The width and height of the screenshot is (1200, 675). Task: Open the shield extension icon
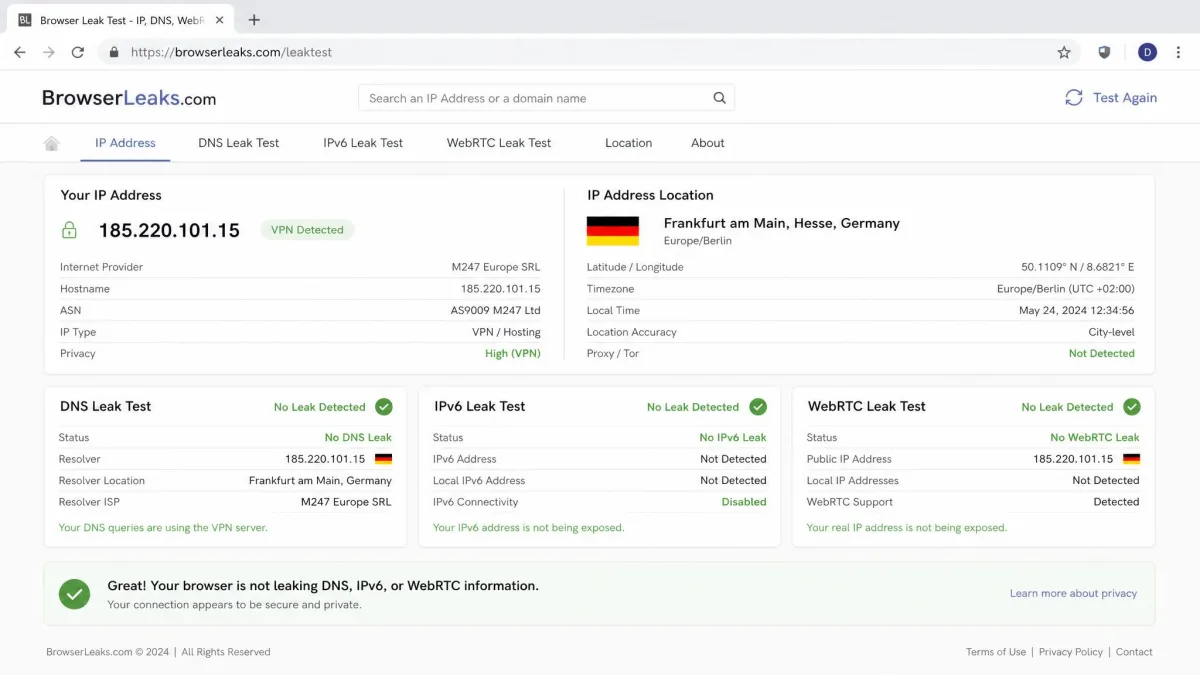click(x=1104, y=52)
